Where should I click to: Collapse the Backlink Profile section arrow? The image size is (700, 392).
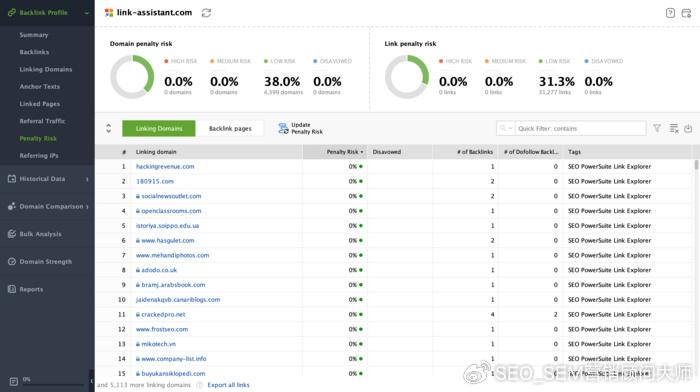coord(87,13)
